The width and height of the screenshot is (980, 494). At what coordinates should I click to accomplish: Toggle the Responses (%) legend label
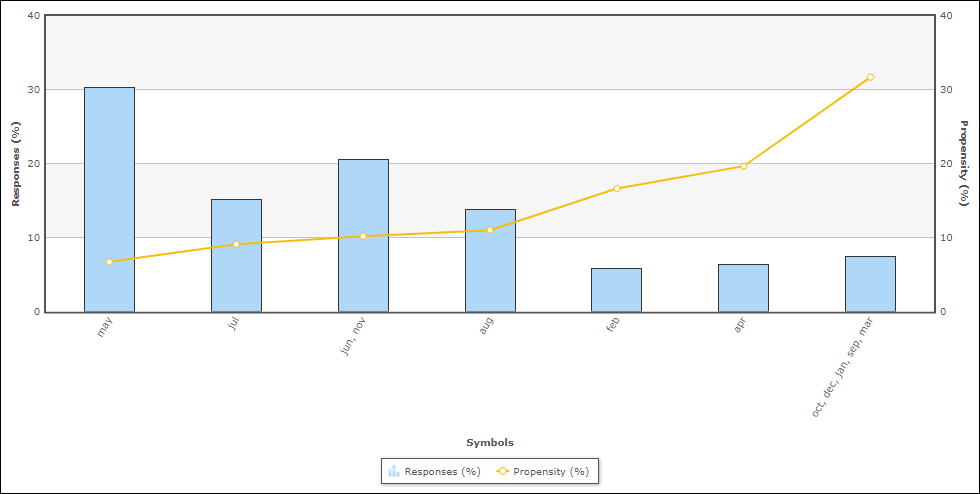[442, 471]
